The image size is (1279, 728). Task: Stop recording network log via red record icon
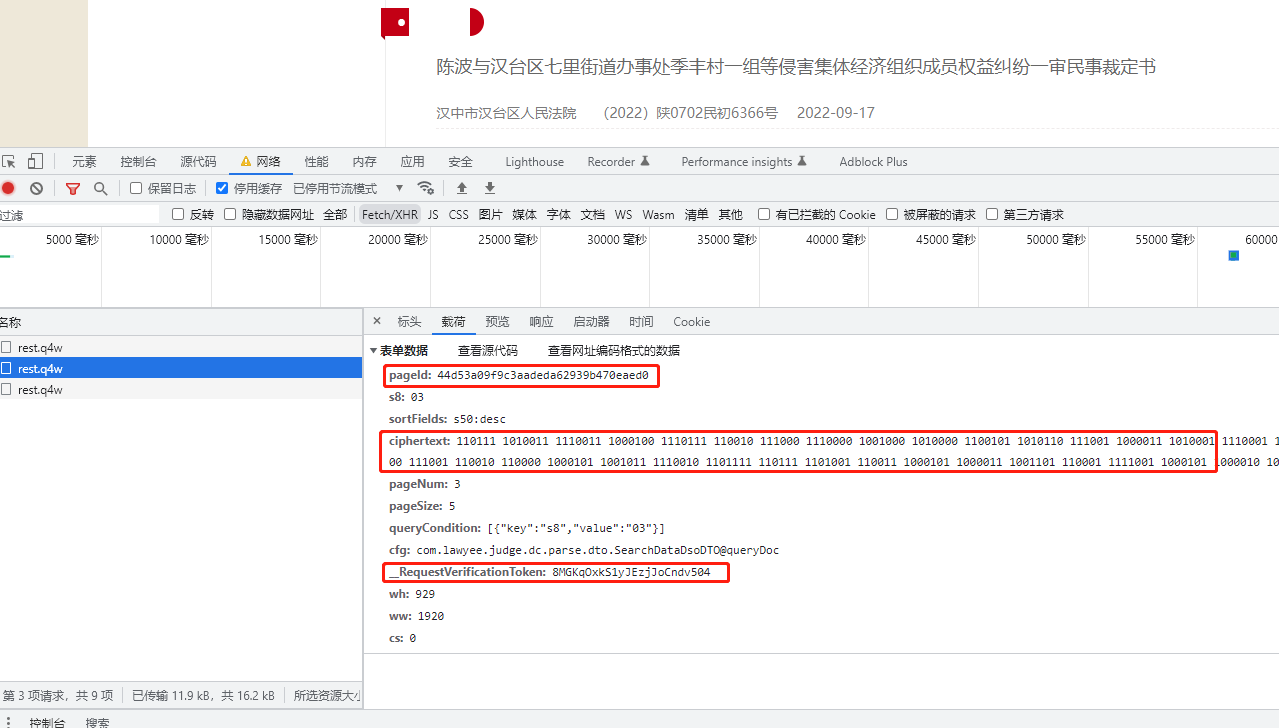pos(8,188)
